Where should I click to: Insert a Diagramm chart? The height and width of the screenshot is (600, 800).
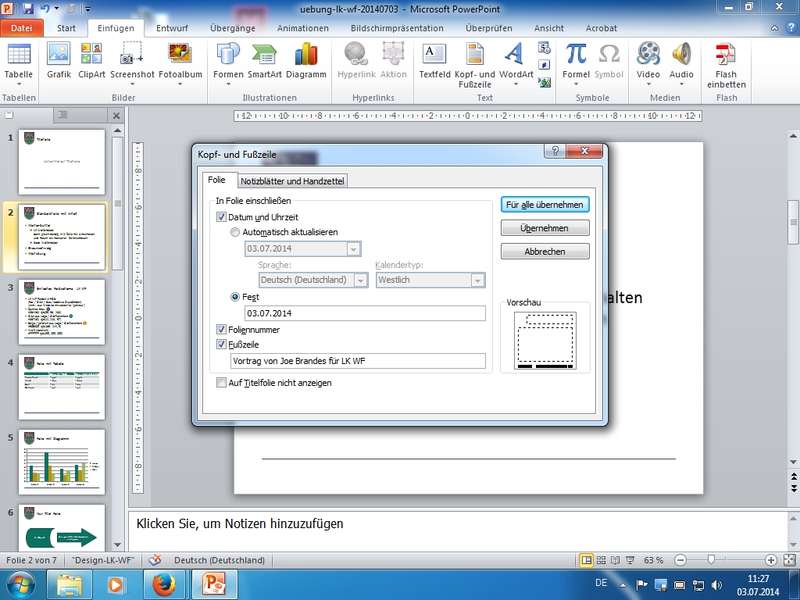click(306, 60)
